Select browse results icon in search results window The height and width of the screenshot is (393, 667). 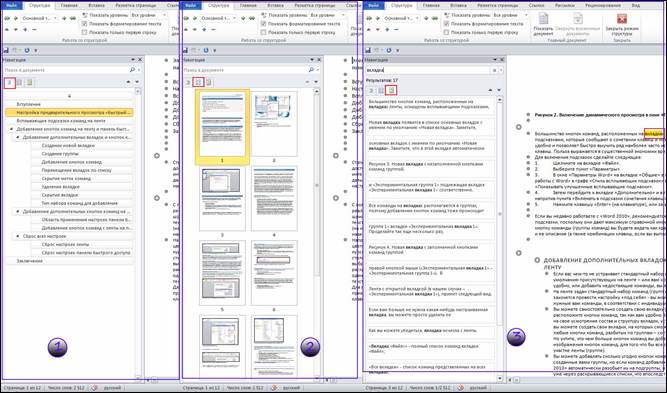pyautogui.click(x=392, y=90)
